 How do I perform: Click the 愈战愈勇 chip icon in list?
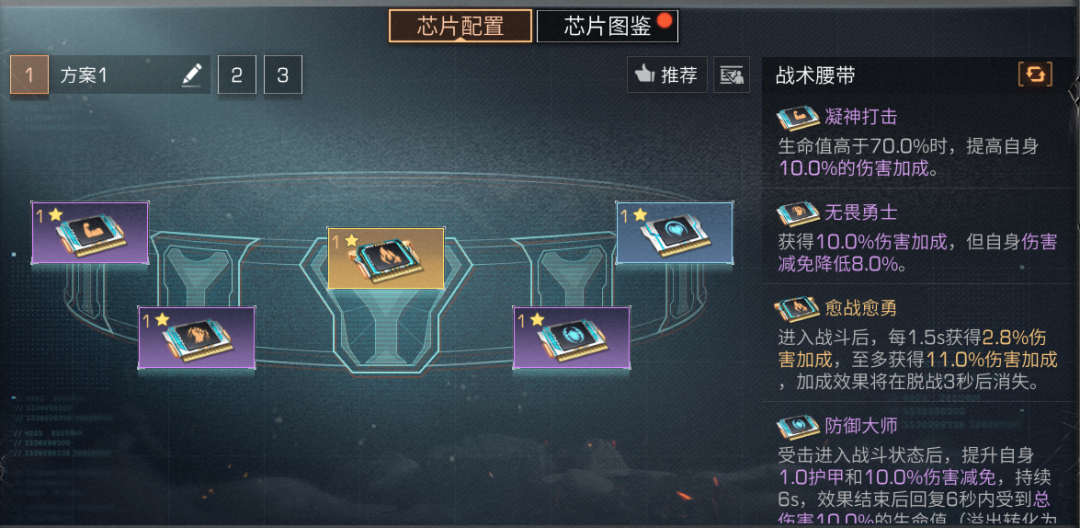[798, 308]
